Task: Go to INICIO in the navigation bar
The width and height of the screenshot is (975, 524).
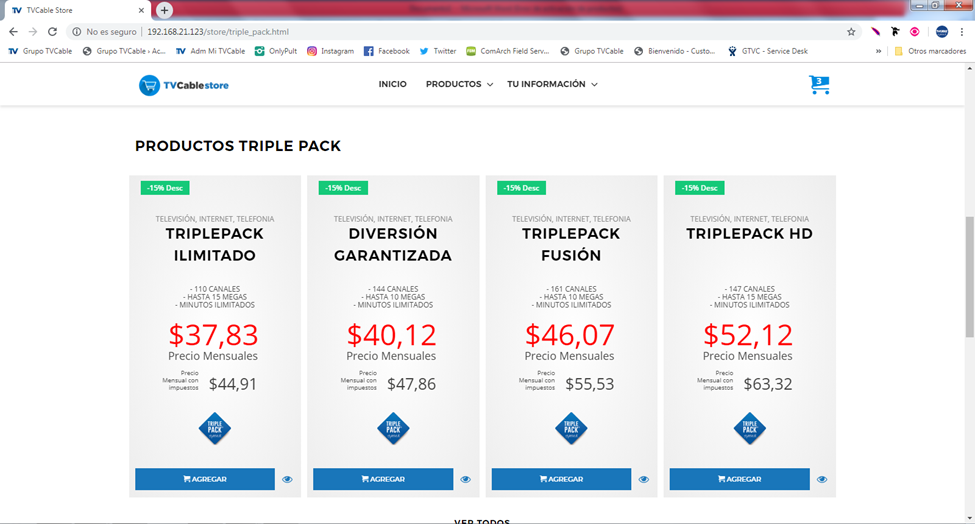Action: point(392,84)
